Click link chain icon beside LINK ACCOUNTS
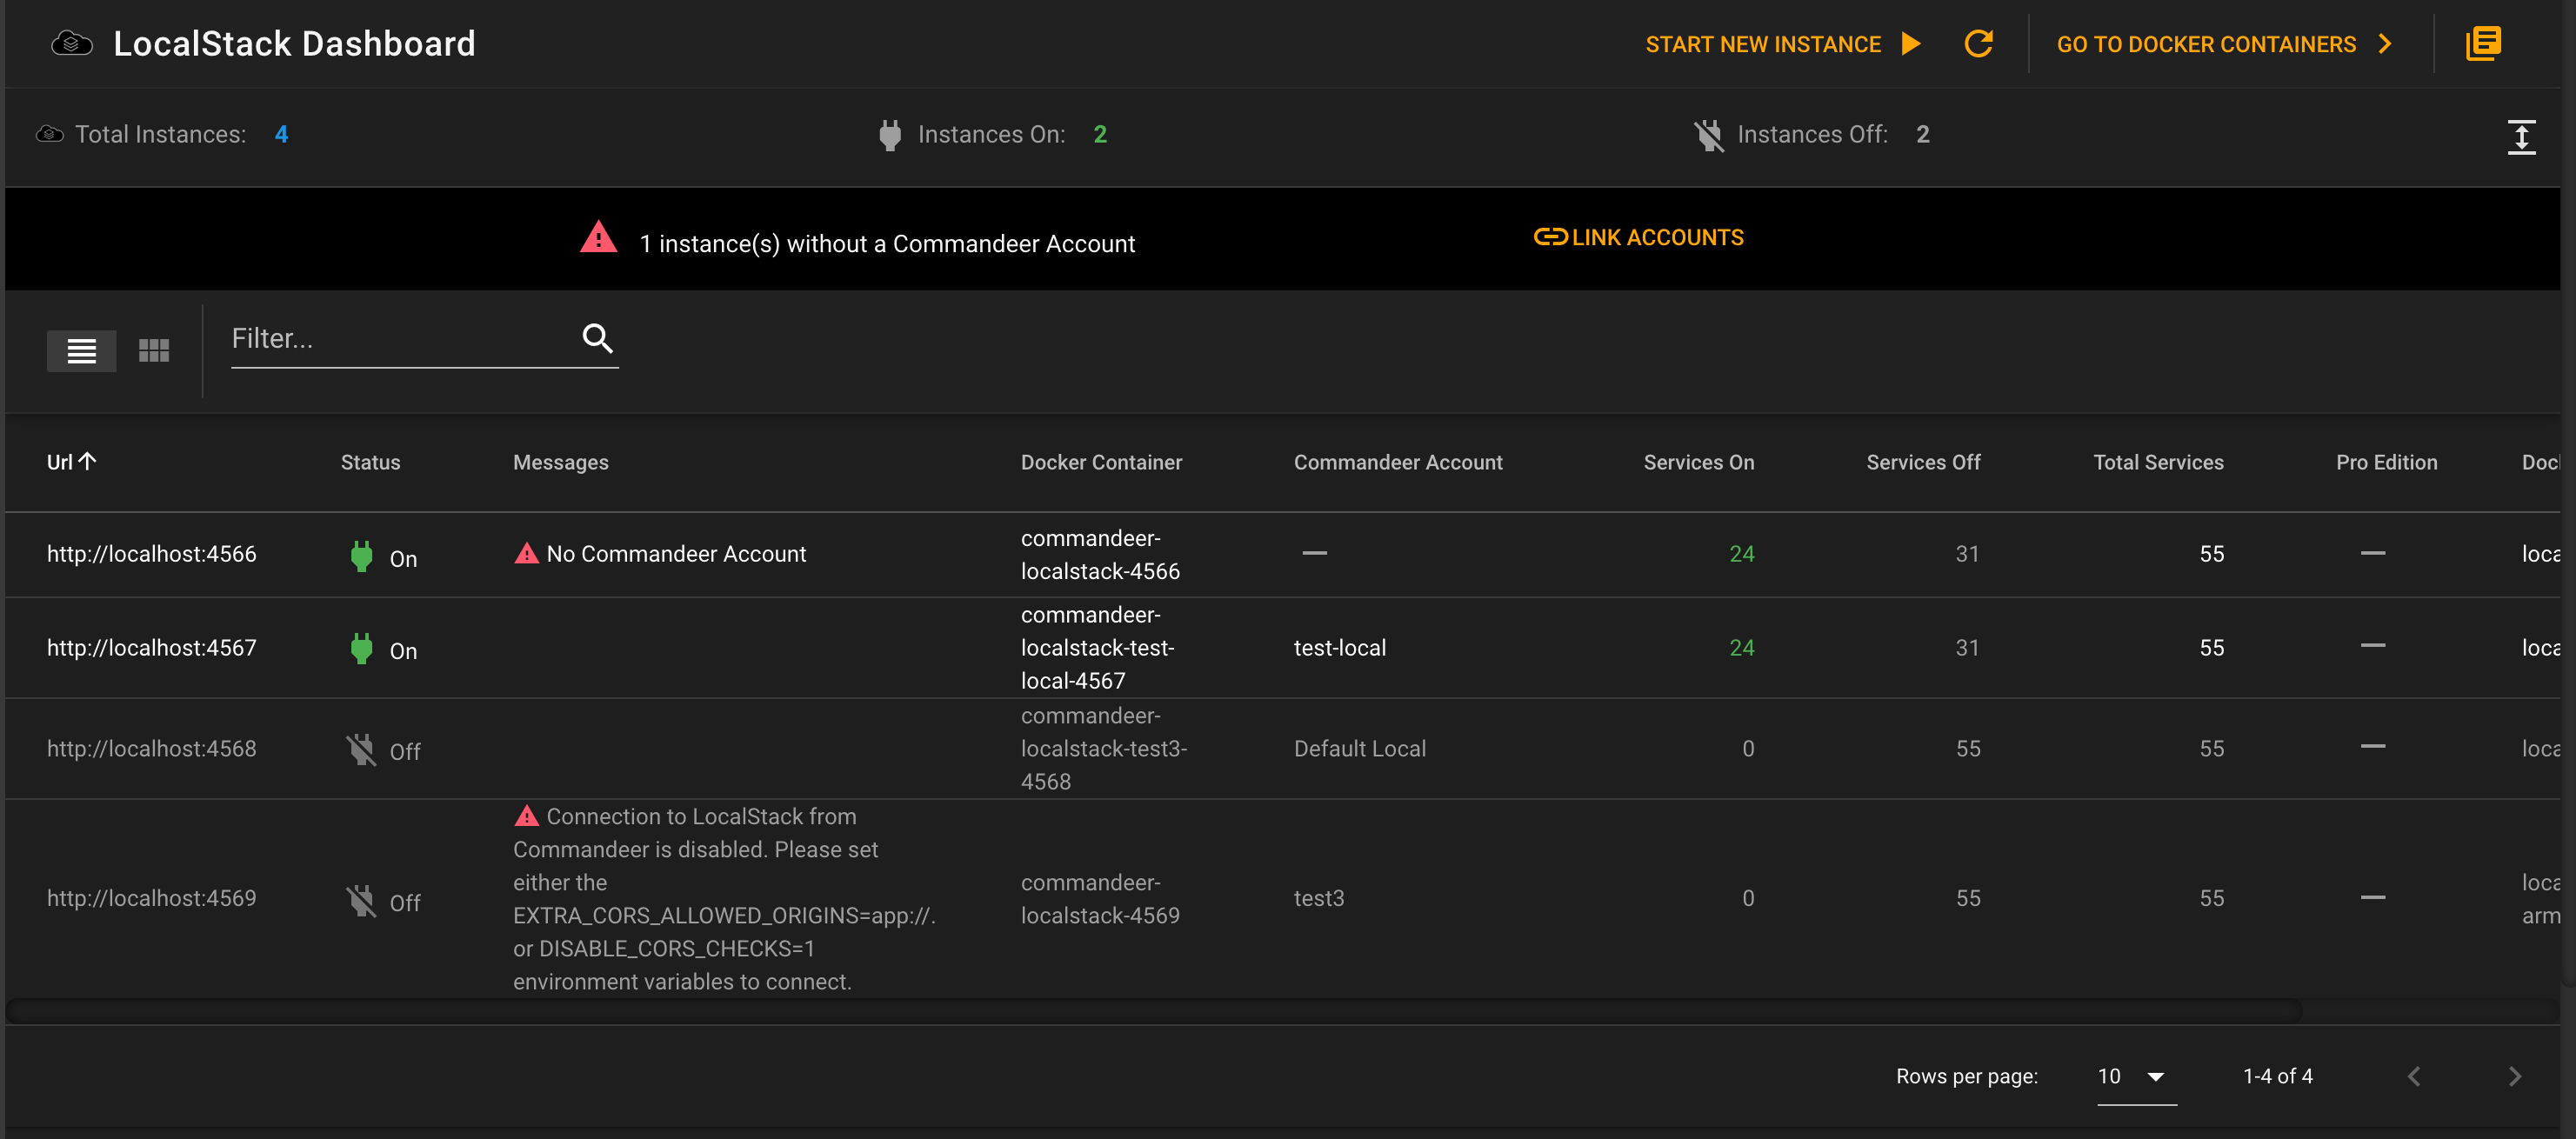The width and height of the screenshot is (2576, 1139). pos(1550,237)
